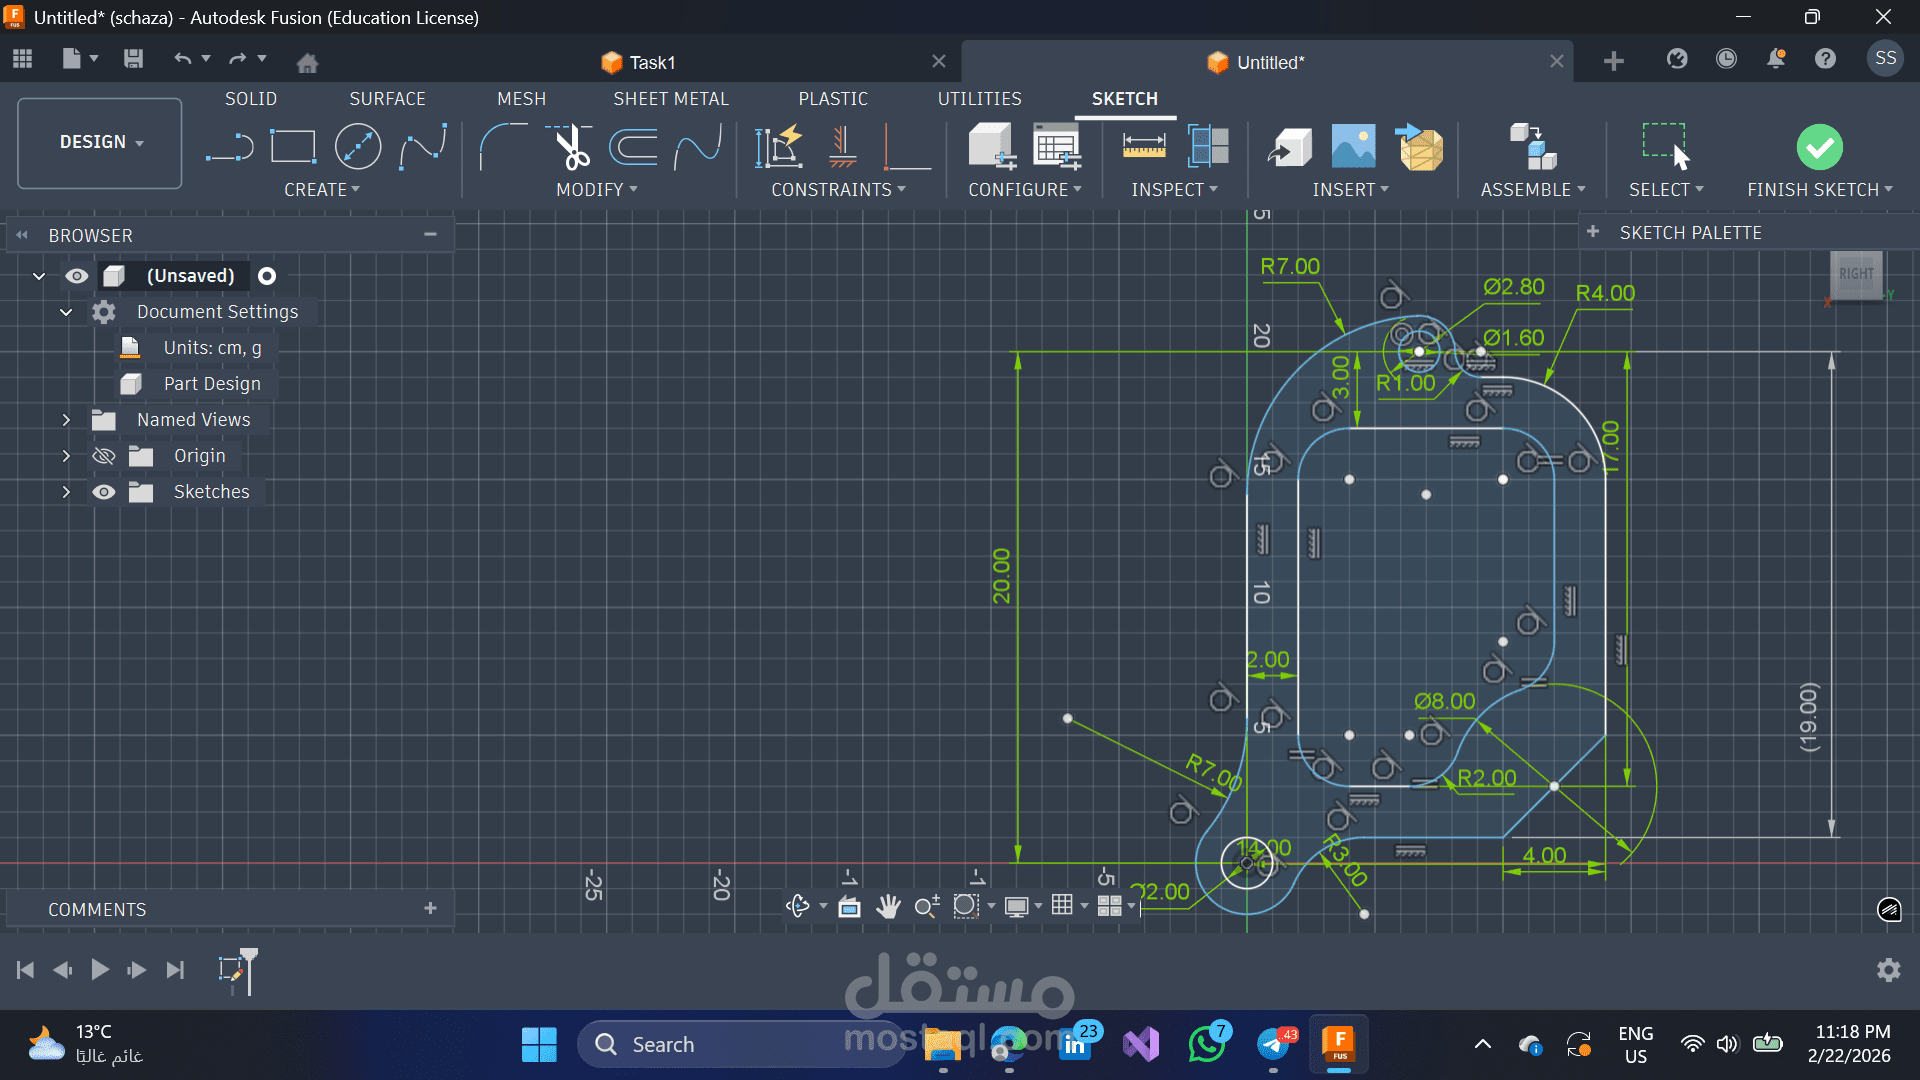
Task: Switch to the SHEET METAL tab
Action: [671, 99]
